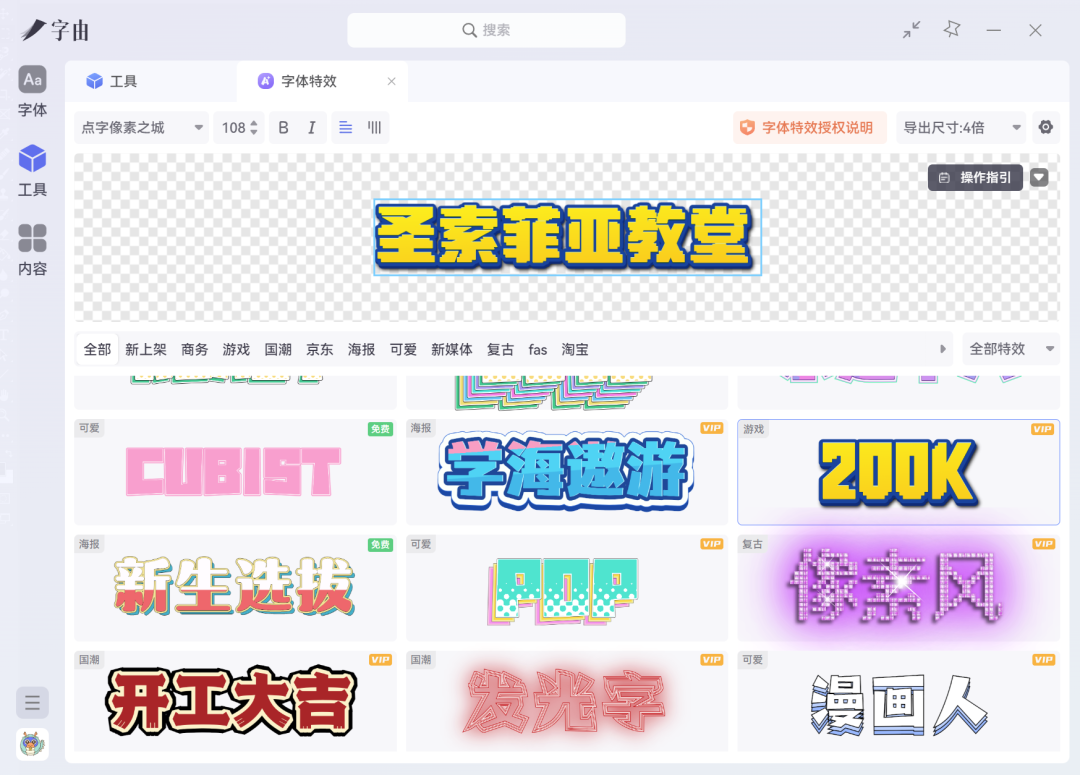
Task: Open the settings gear icon
Action: (1046, 127)
